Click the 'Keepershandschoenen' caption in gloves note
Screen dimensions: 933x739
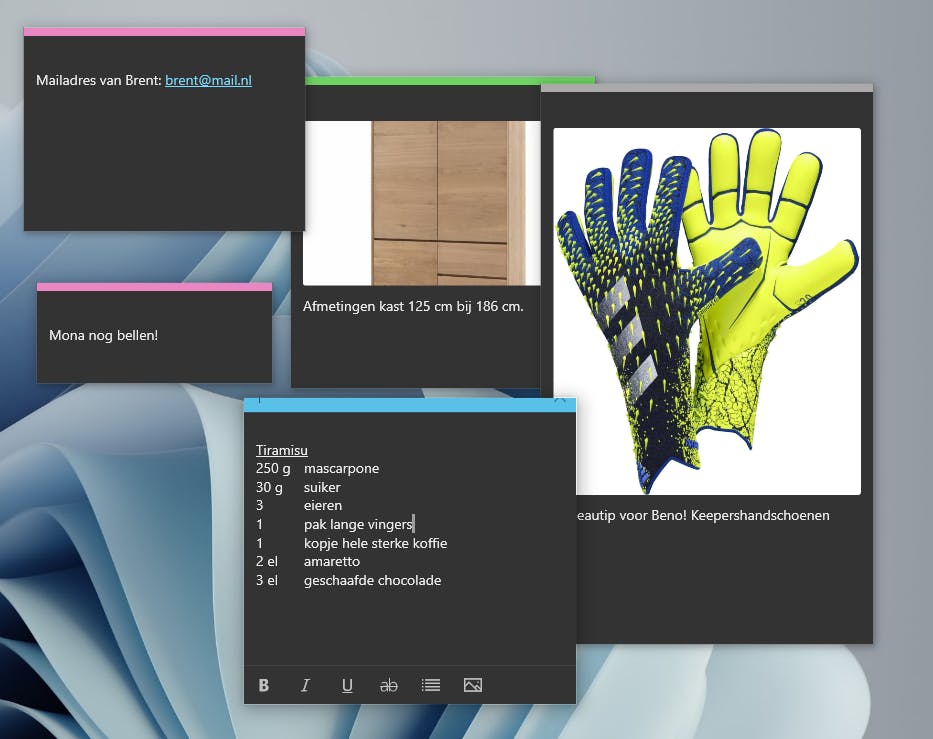760,515
